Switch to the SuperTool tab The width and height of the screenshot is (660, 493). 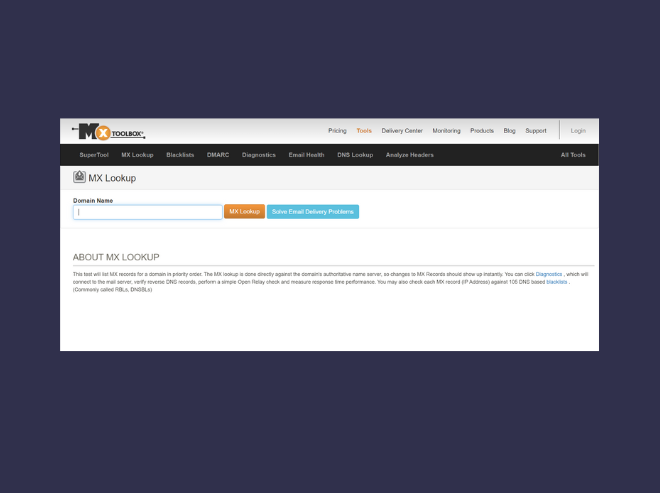click(94, 155)
